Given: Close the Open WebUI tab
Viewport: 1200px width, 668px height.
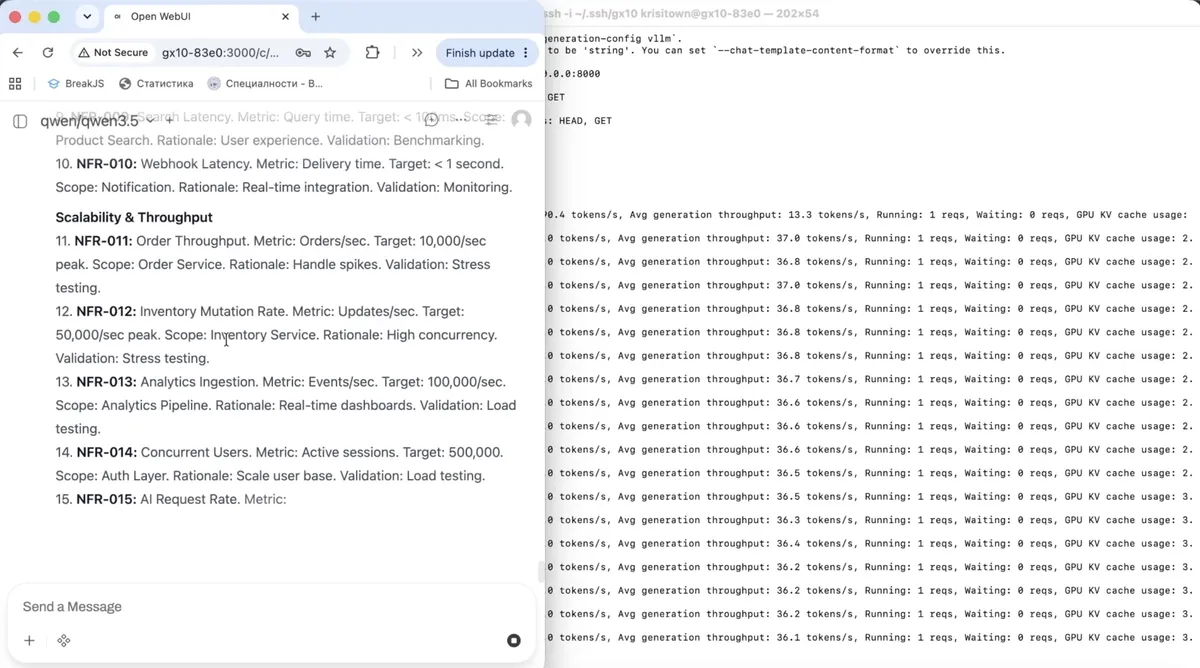Looking at the screenshot, I should click(285, 17).
